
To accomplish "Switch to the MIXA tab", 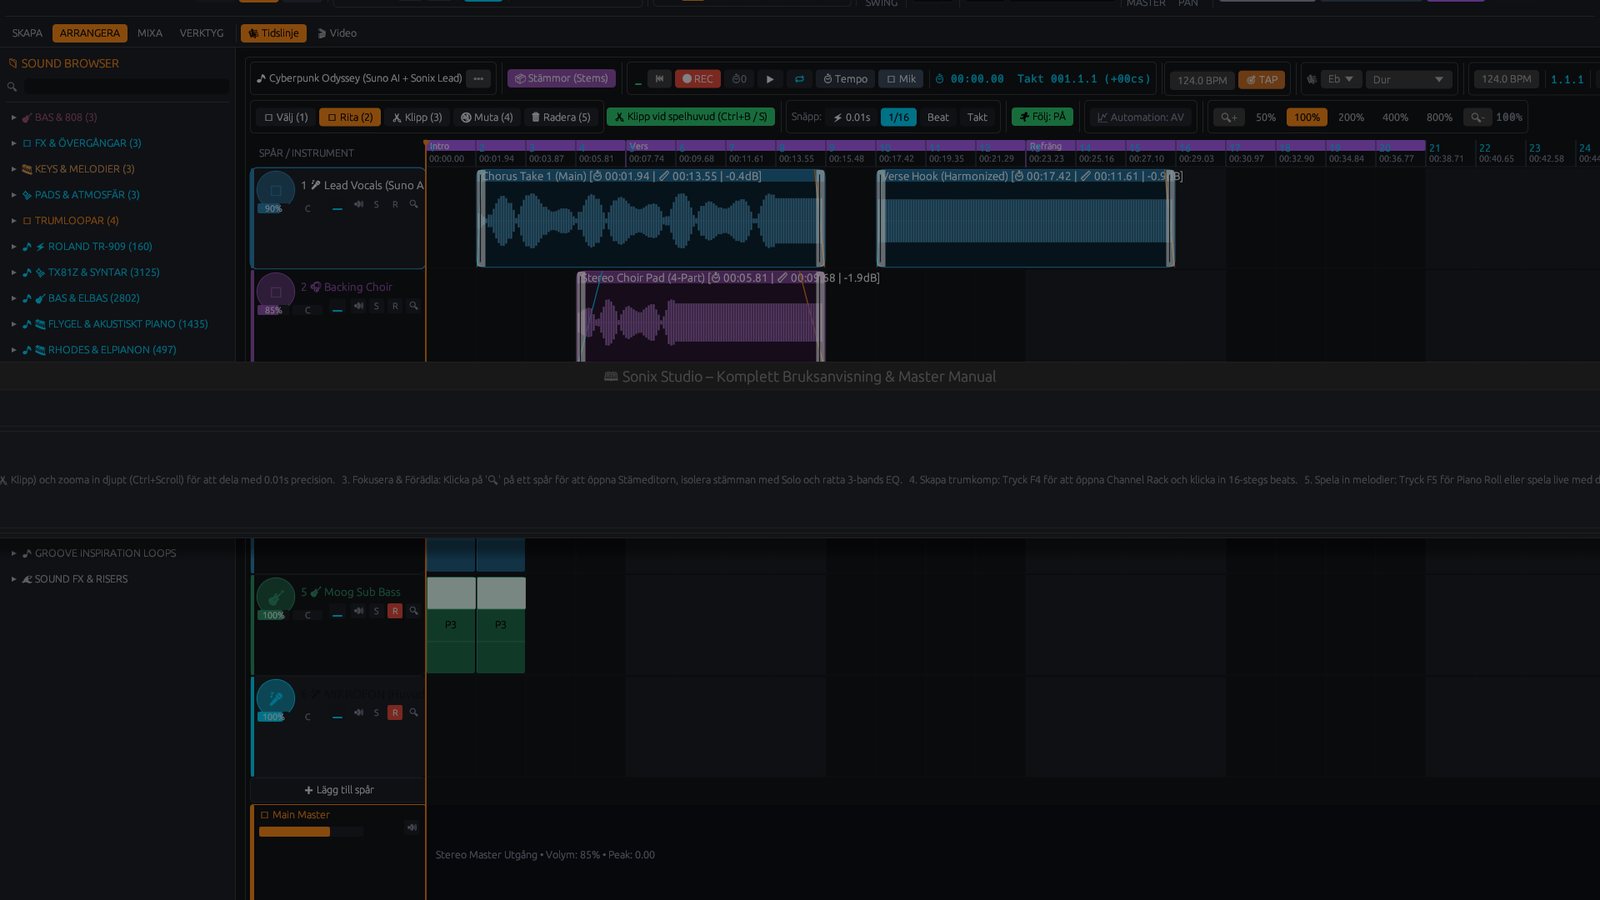I will point(150,33).
